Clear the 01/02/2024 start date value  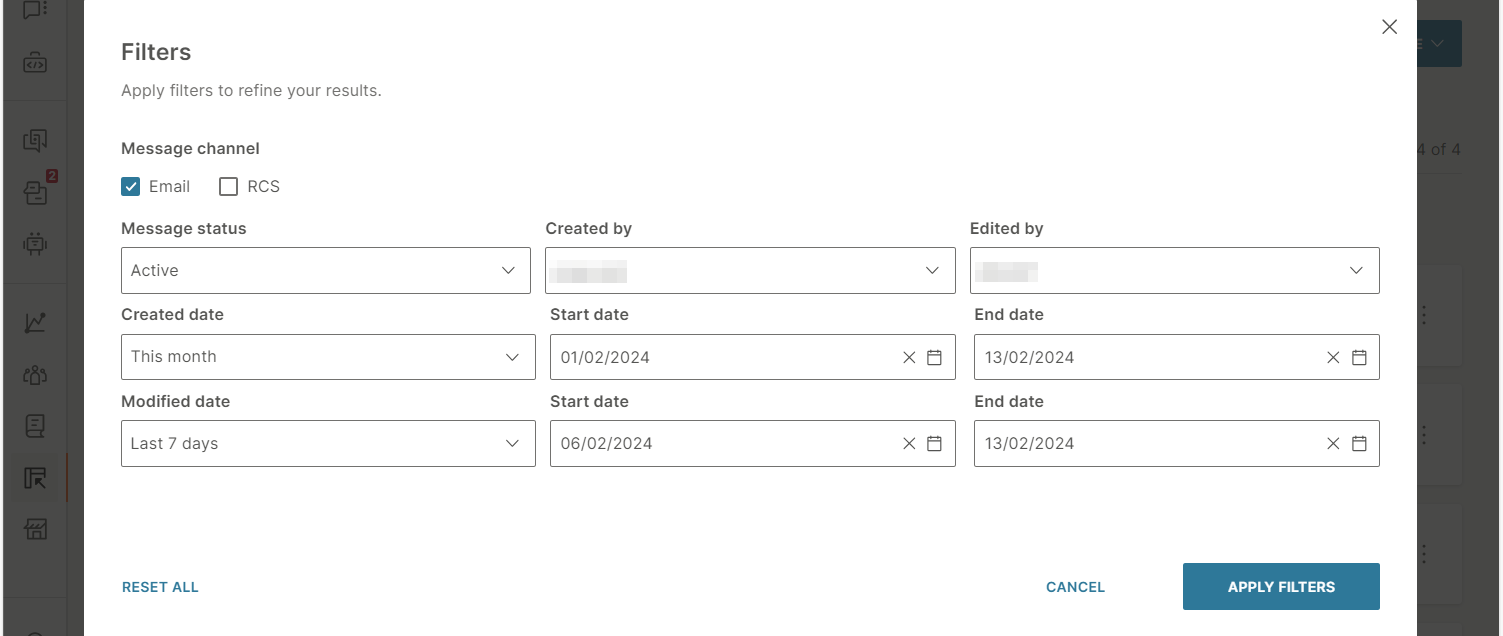click(x=909, y=358)
